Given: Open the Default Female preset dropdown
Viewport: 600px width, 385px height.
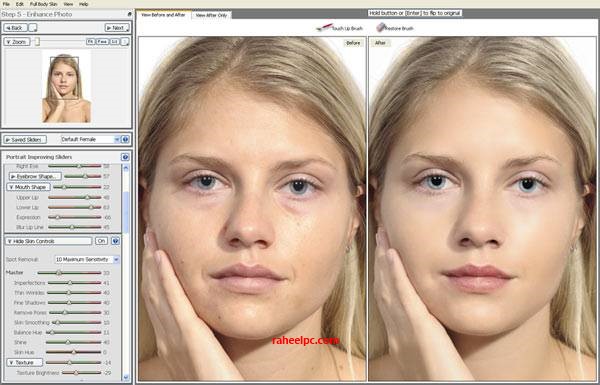Looking at the screenshot, I should pyautogui.click(x=91, y=140).
